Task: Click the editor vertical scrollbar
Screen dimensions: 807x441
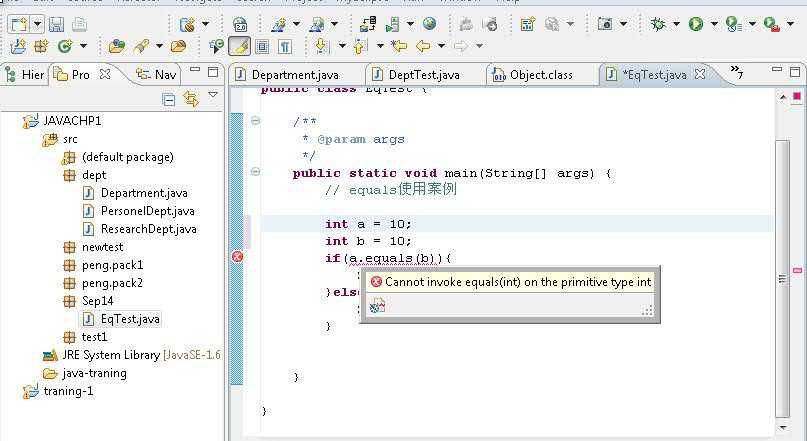Action: point(782,278)
